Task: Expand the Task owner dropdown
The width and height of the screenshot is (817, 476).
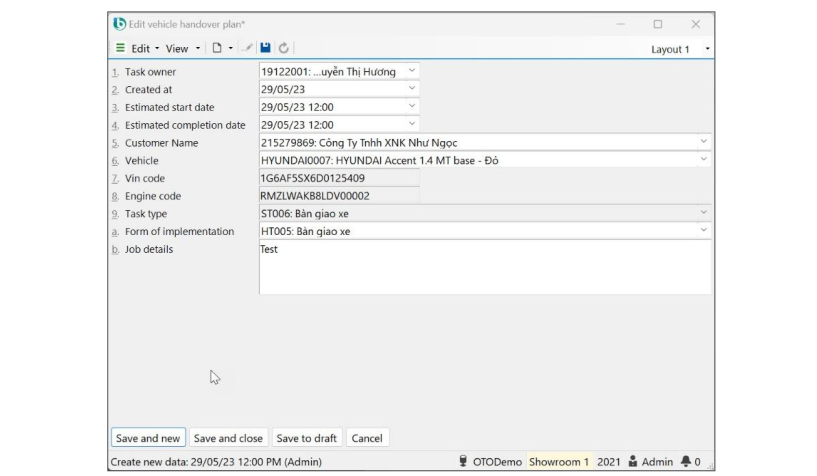Action: pos(412,71)
